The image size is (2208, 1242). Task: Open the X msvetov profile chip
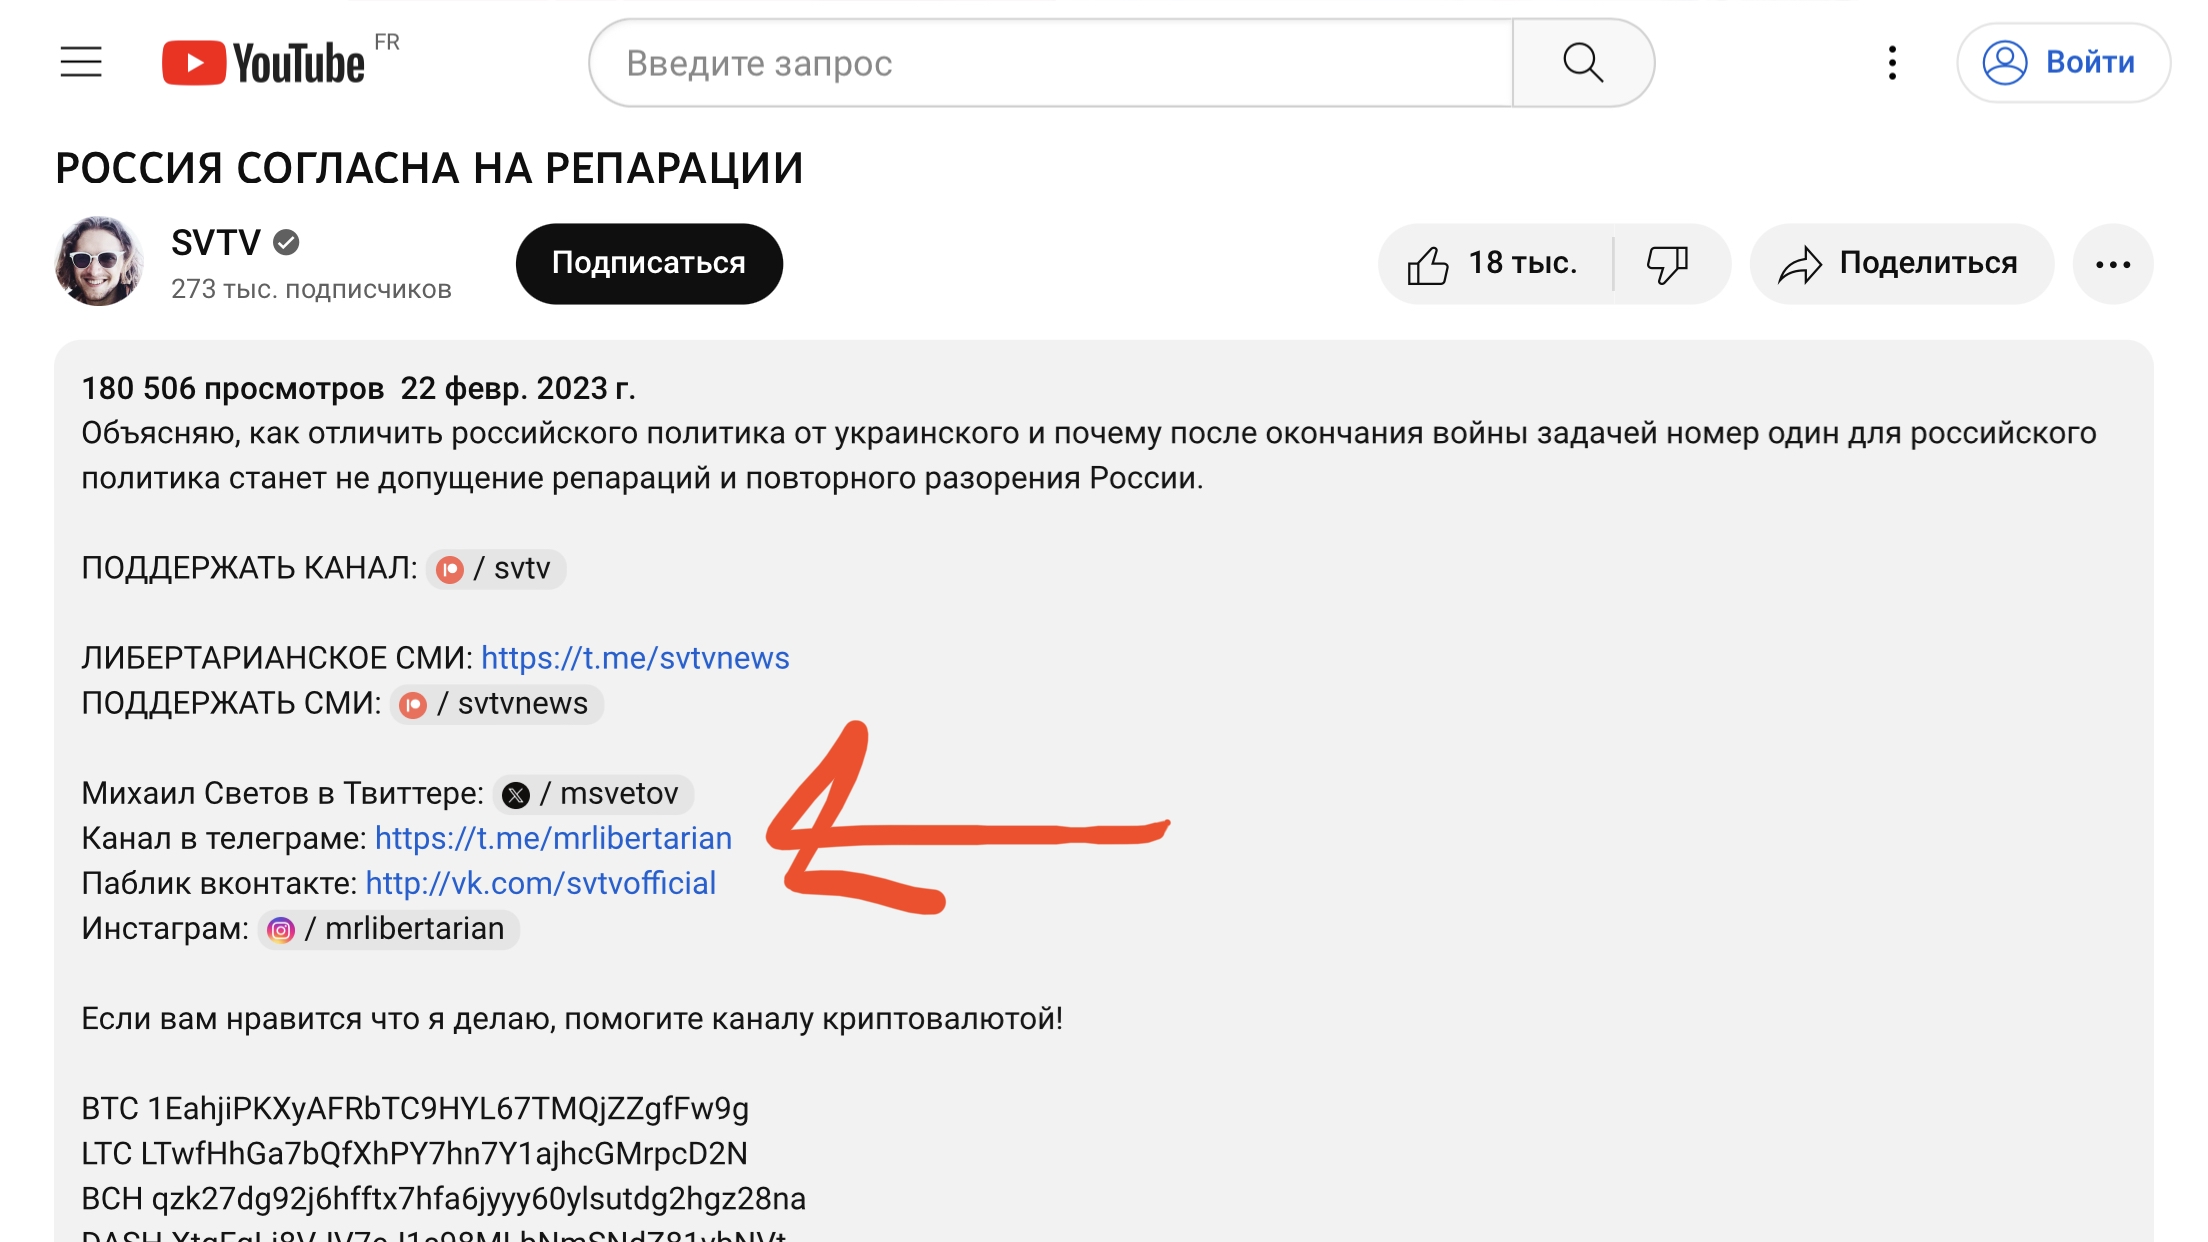(593, 794)
